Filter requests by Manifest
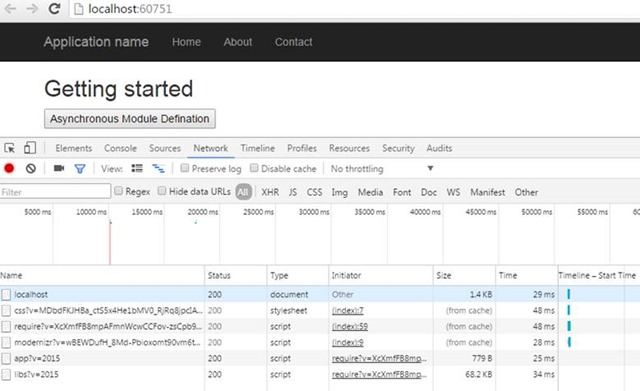This screenshot has width=640, height=391. coord(488,192)
